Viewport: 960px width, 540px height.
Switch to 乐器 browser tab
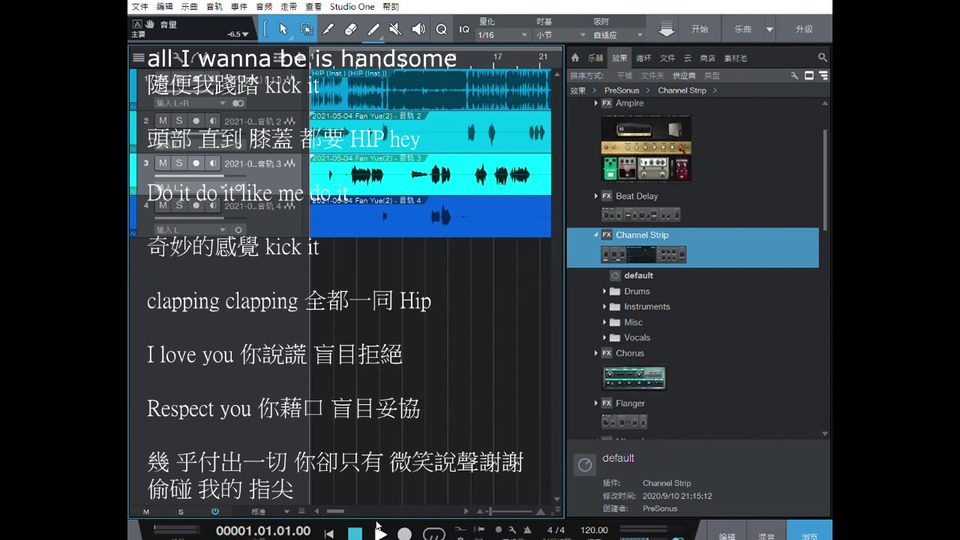pos(595,58)
